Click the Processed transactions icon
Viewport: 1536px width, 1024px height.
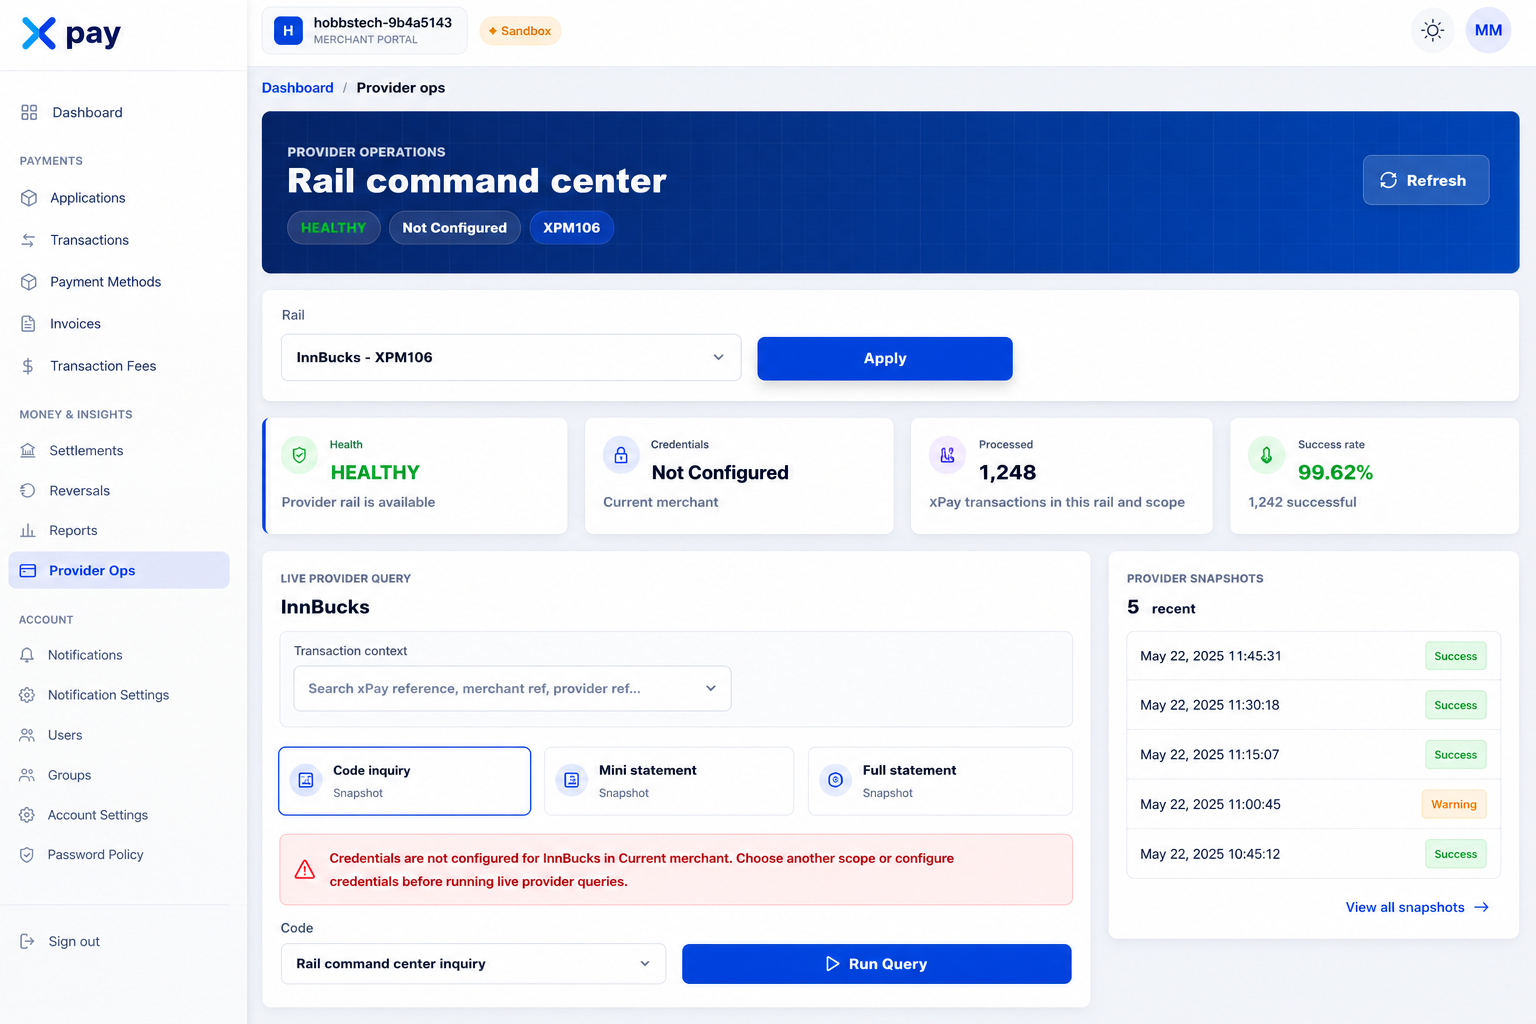[947, 455]
